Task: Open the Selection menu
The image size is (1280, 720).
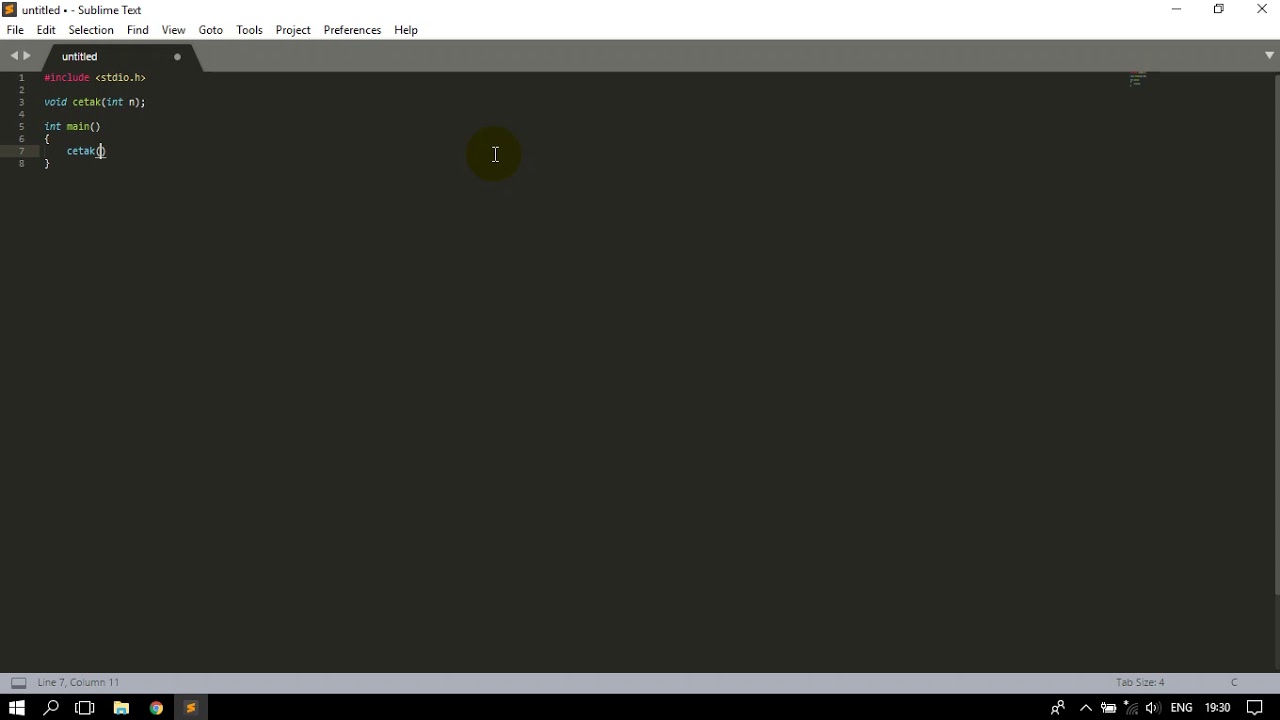Action: coord(91,30)
